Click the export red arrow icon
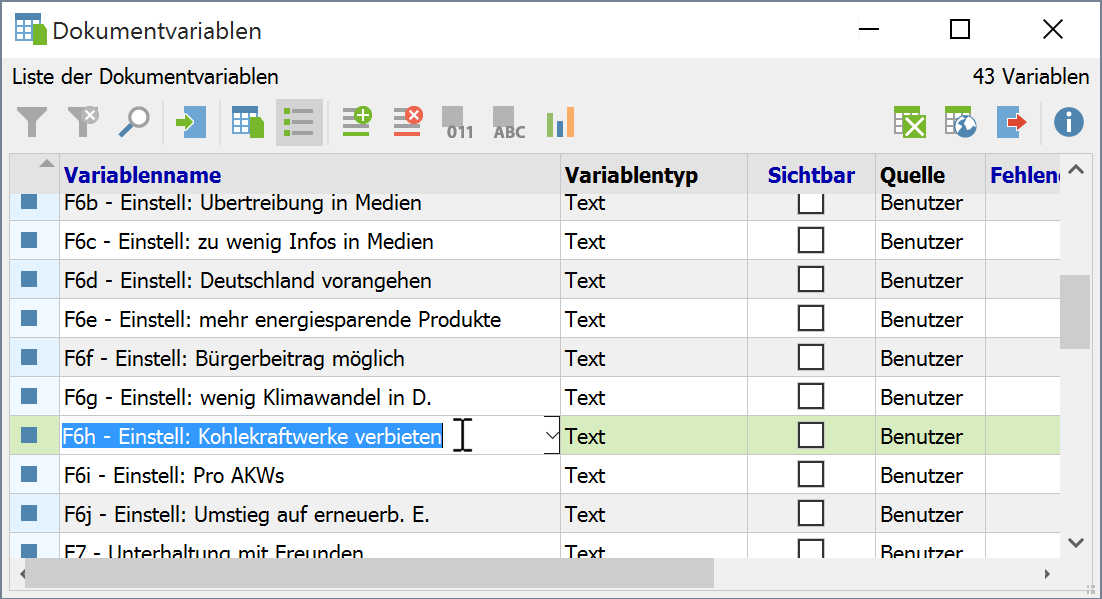This screenshot has width=1102, height=599. click(1012, 122)
